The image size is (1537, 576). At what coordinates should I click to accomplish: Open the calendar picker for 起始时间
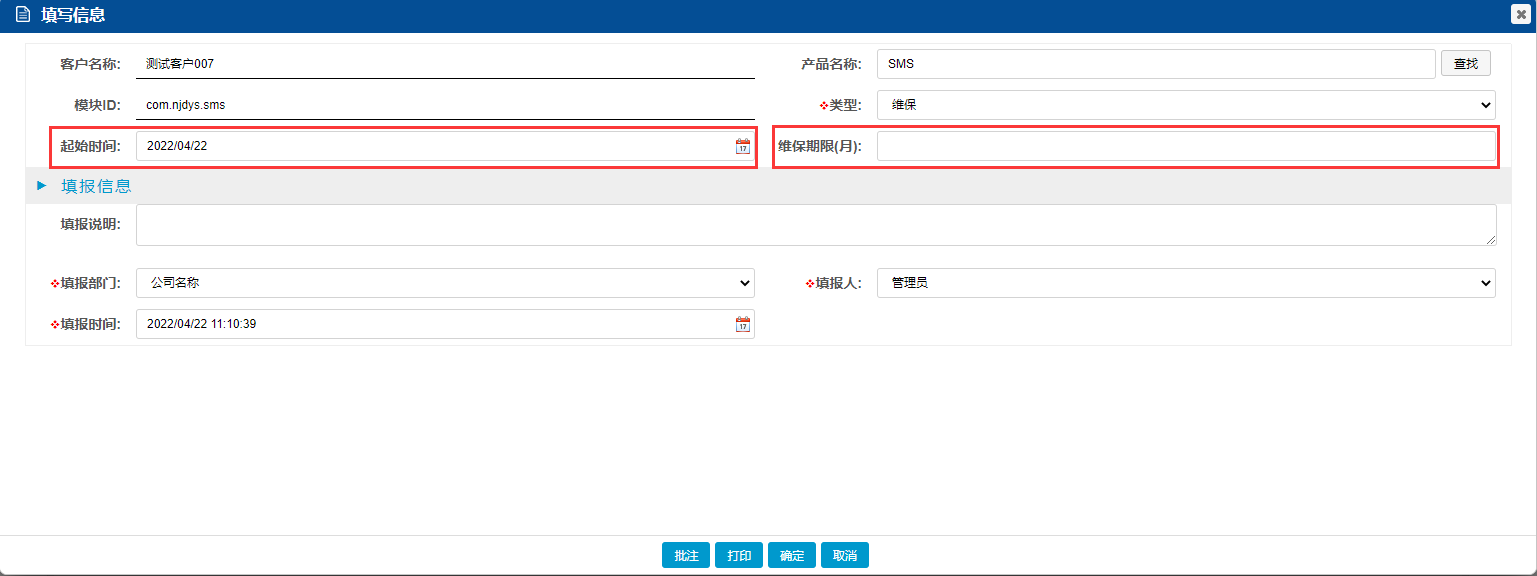tap(743, 146)
